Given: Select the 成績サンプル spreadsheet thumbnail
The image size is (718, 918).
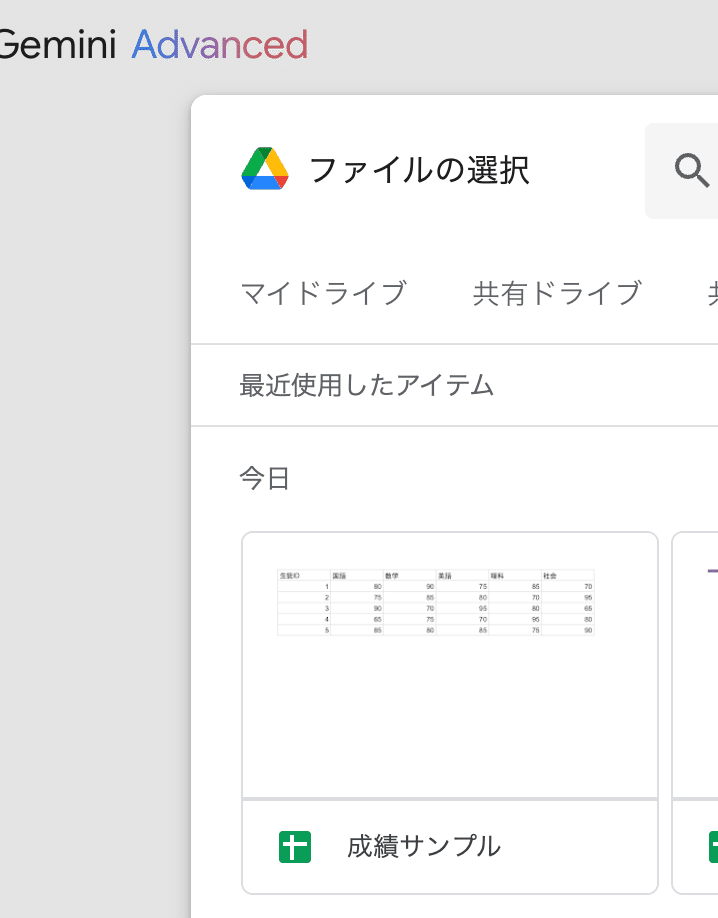Looking at the screenshot, I should coord(450,665).
